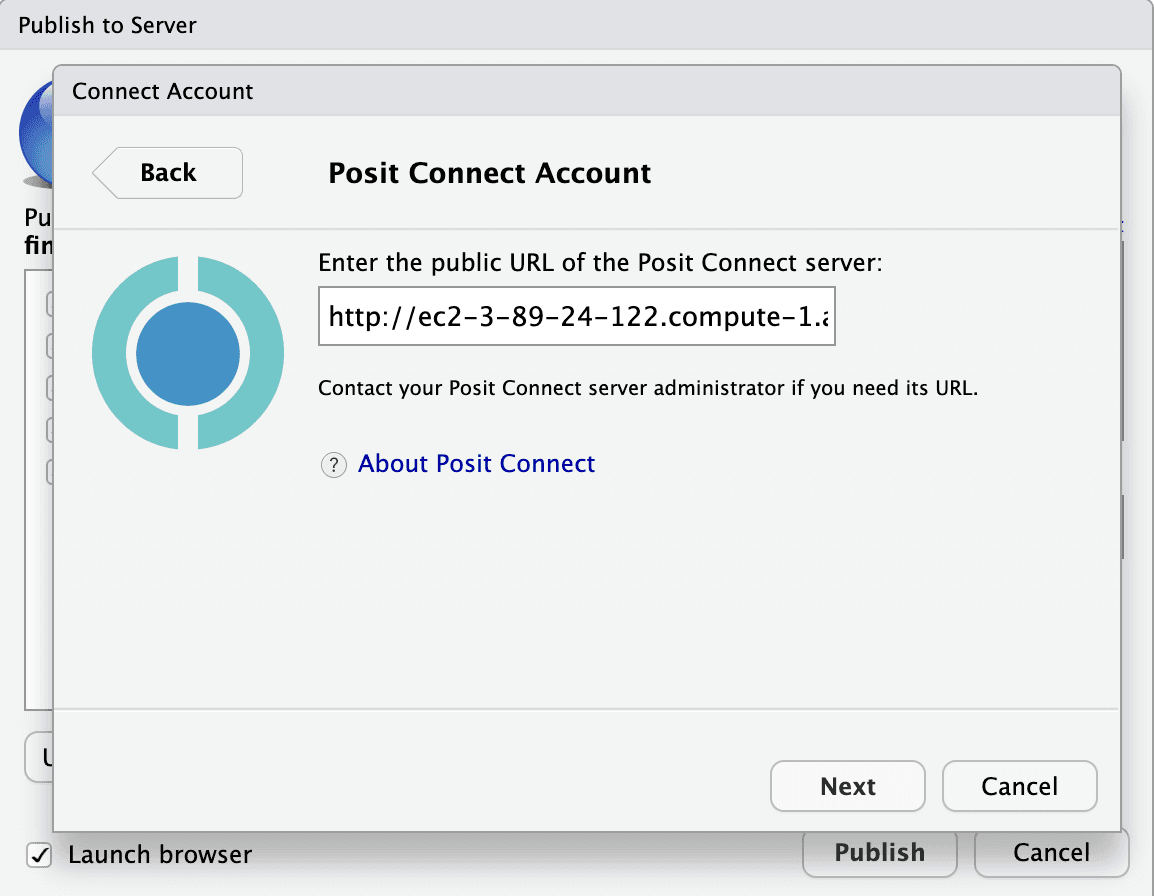Open the About Posit Connect link

[476, 464]
